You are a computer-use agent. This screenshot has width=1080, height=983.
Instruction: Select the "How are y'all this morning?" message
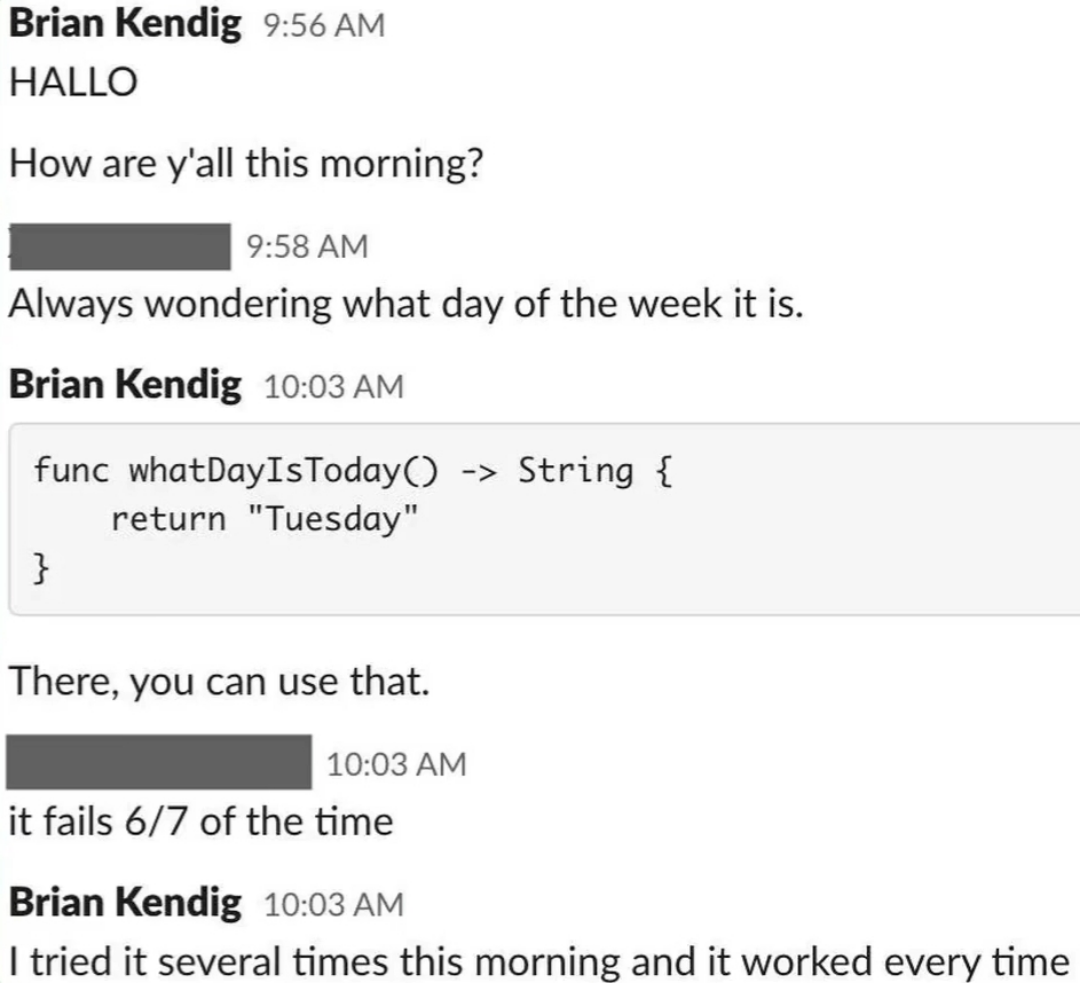(x=246, y=163)
